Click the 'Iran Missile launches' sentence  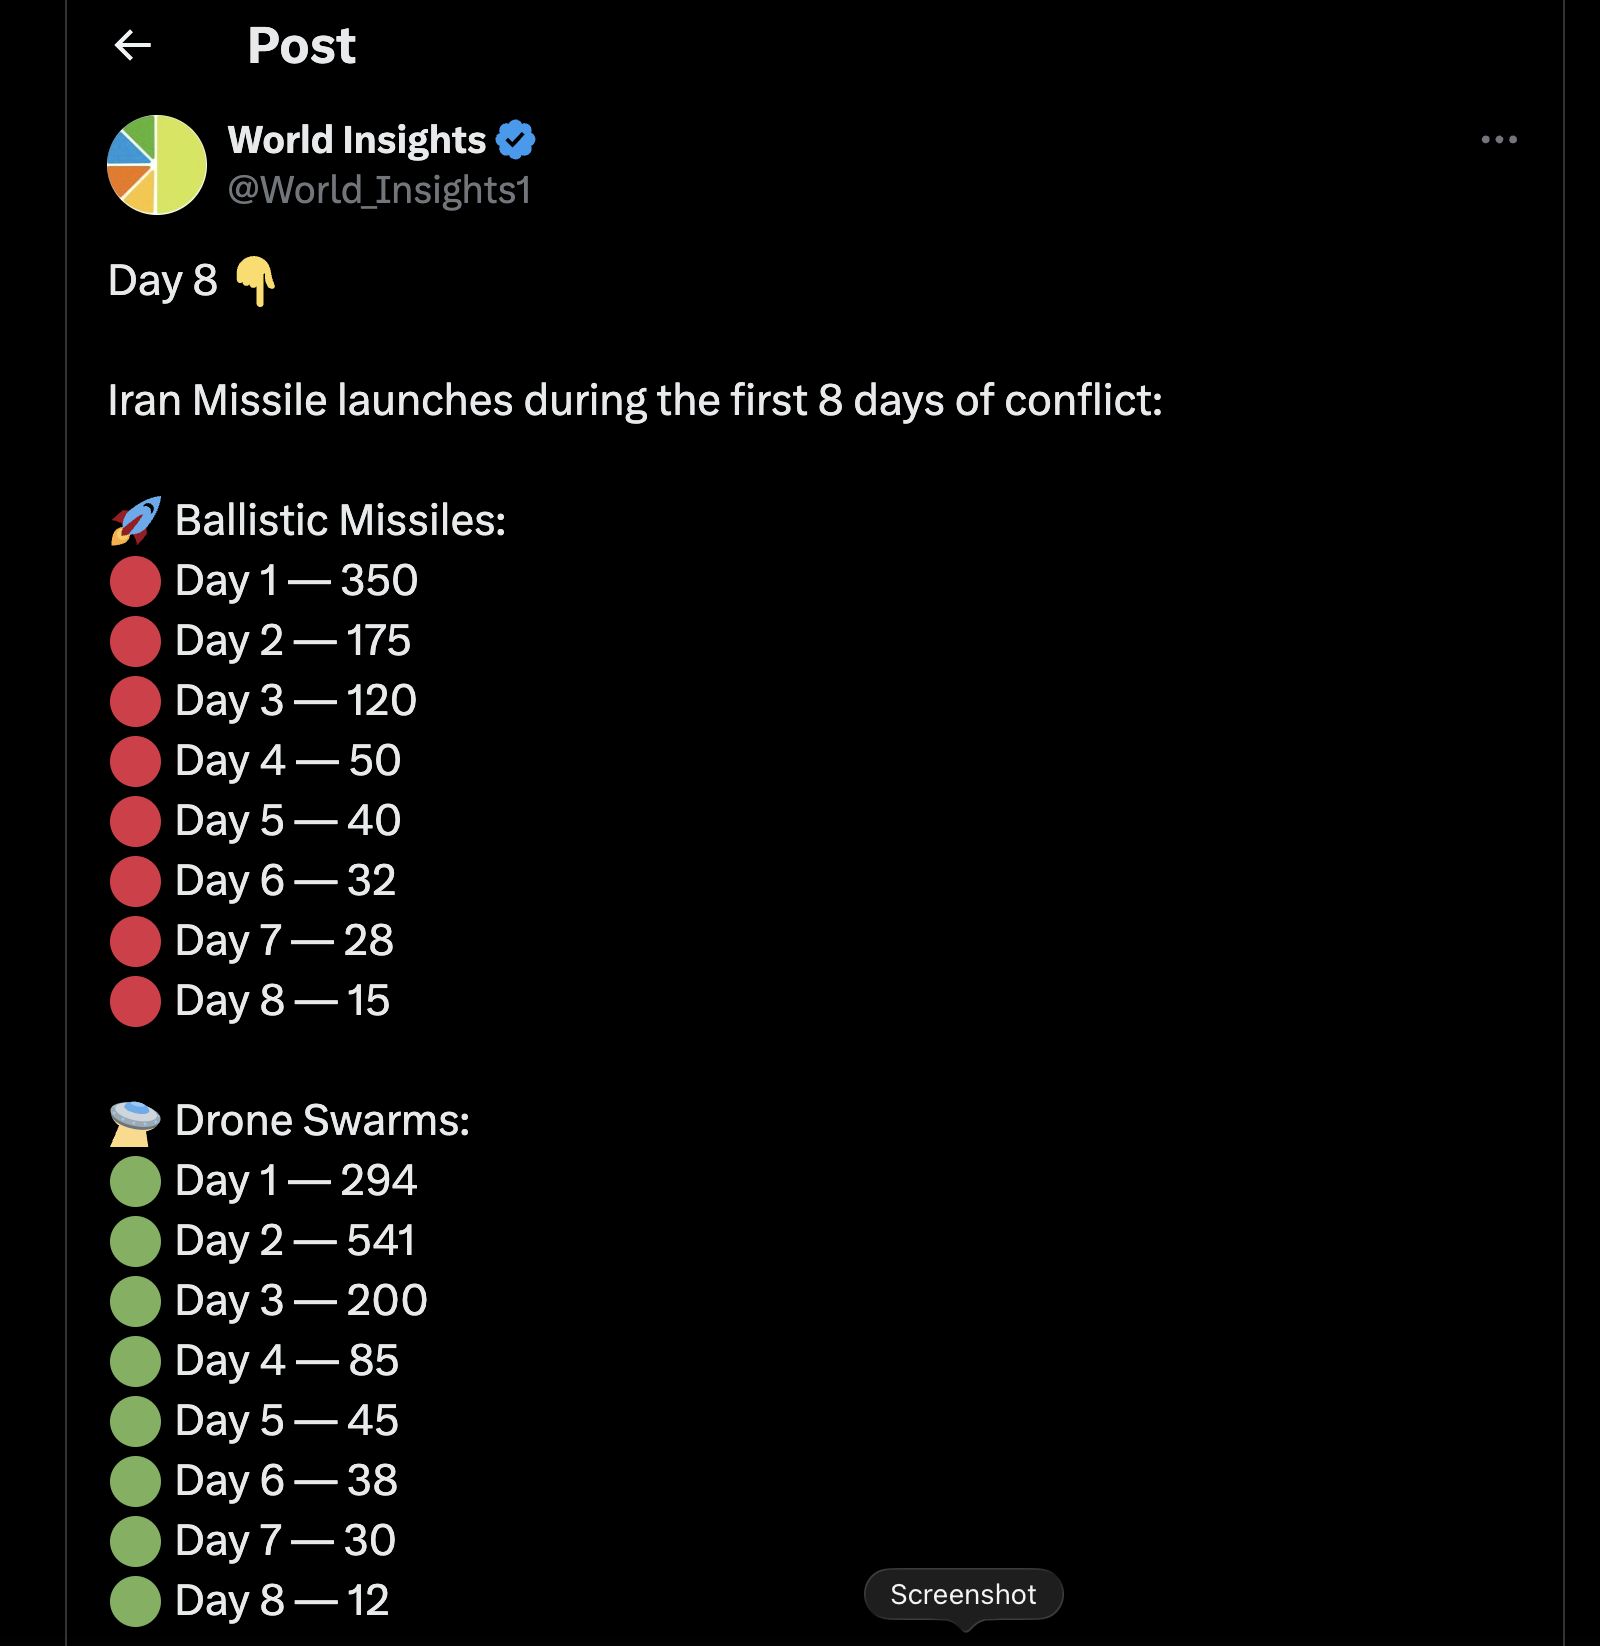tap(635, 401)
